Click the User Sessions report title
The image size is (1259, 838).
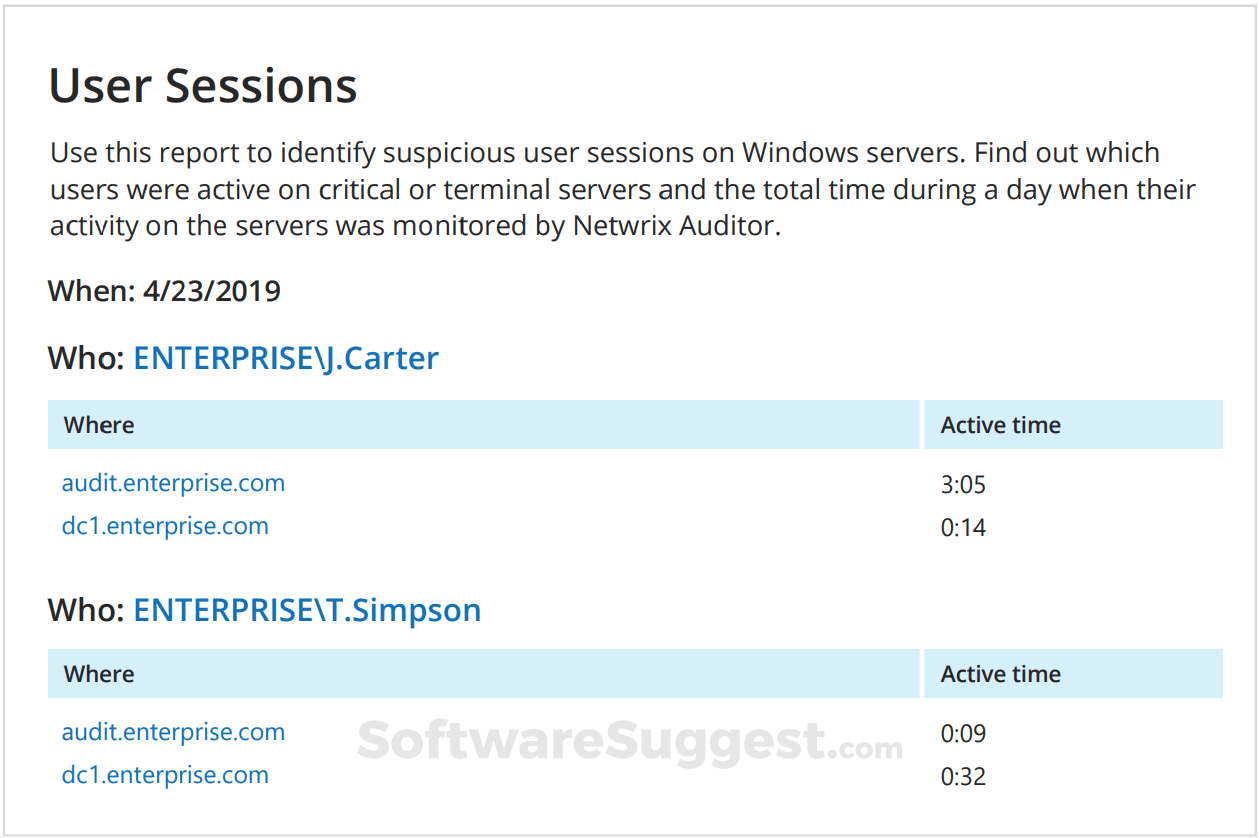tap(203, 85)
